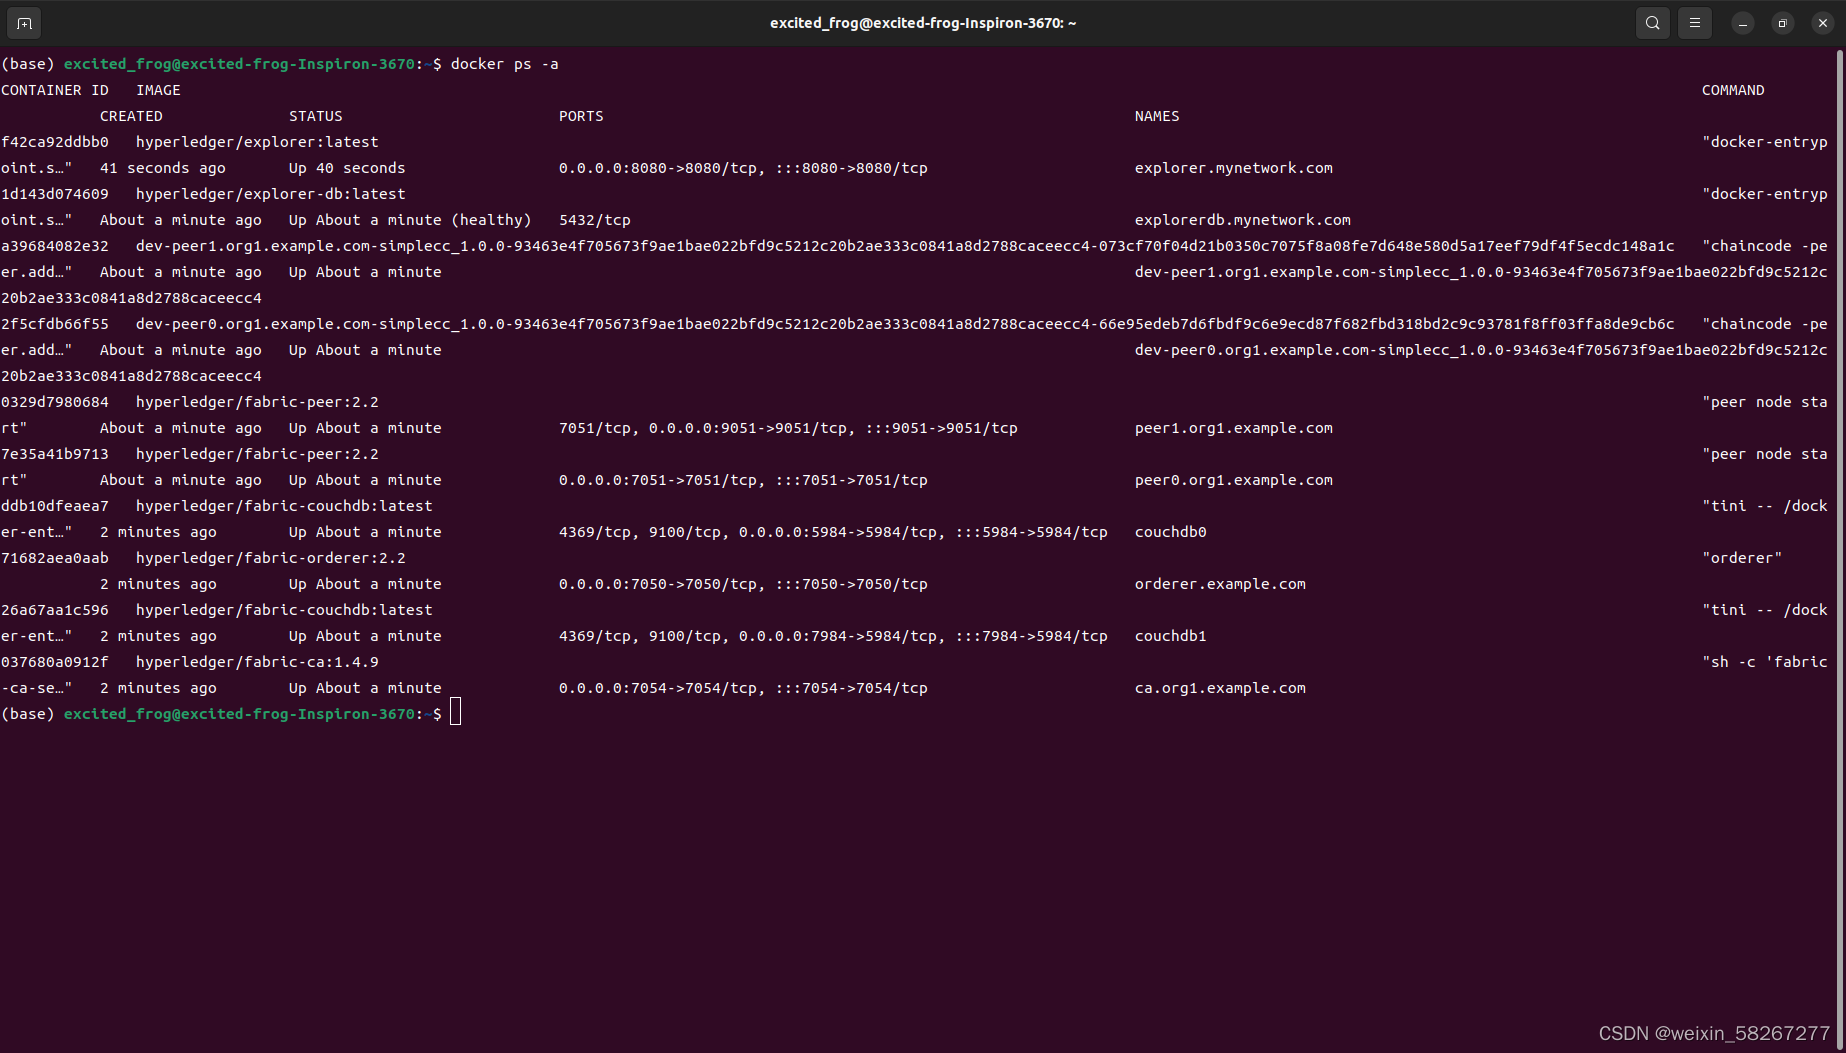Click the NAMES column header

(x=1157, y=116)
